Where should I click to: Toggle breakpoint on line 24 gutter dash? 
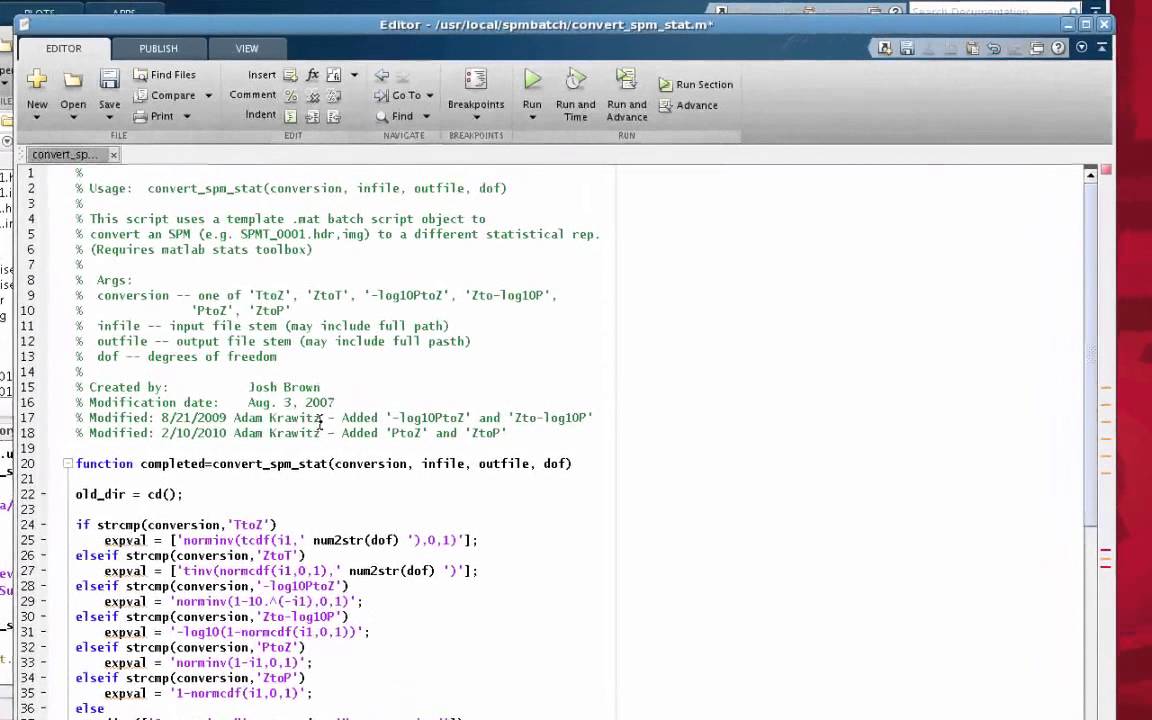pos(43,525)
